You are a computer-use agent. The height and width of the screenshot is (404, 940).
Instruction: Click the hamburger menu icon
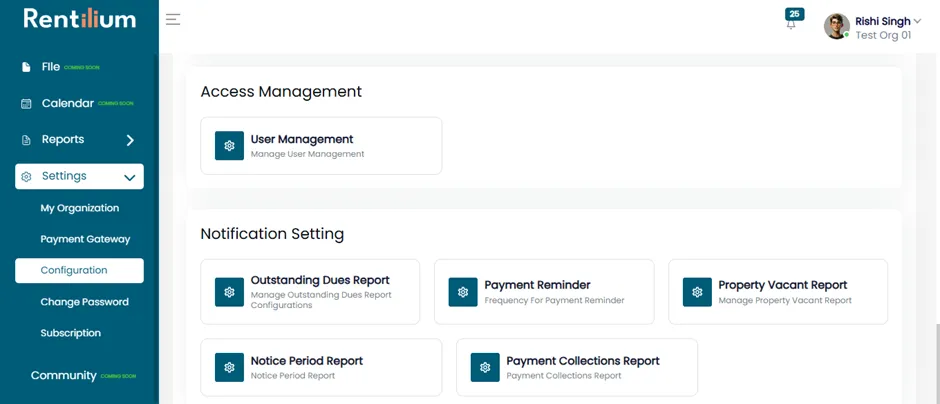[173, 19]
